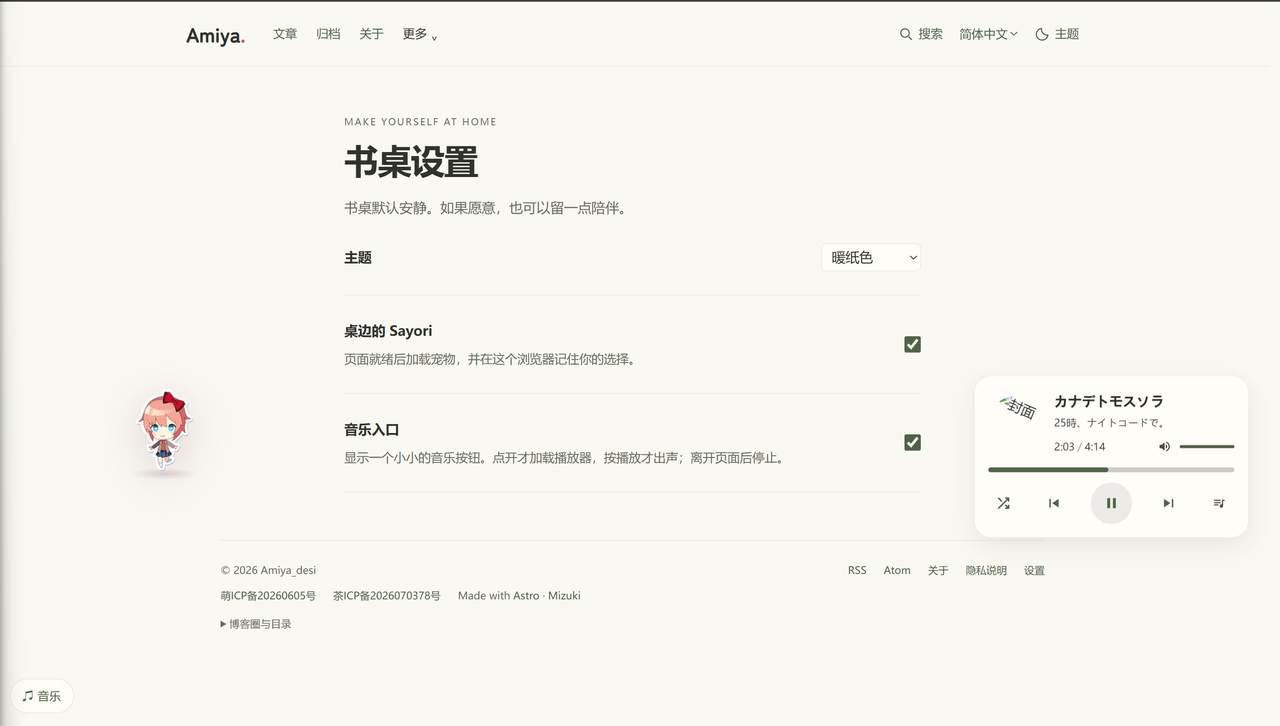Toggle shuffle in the music player
1280x726 pixels.
[x=1003, y=503]
